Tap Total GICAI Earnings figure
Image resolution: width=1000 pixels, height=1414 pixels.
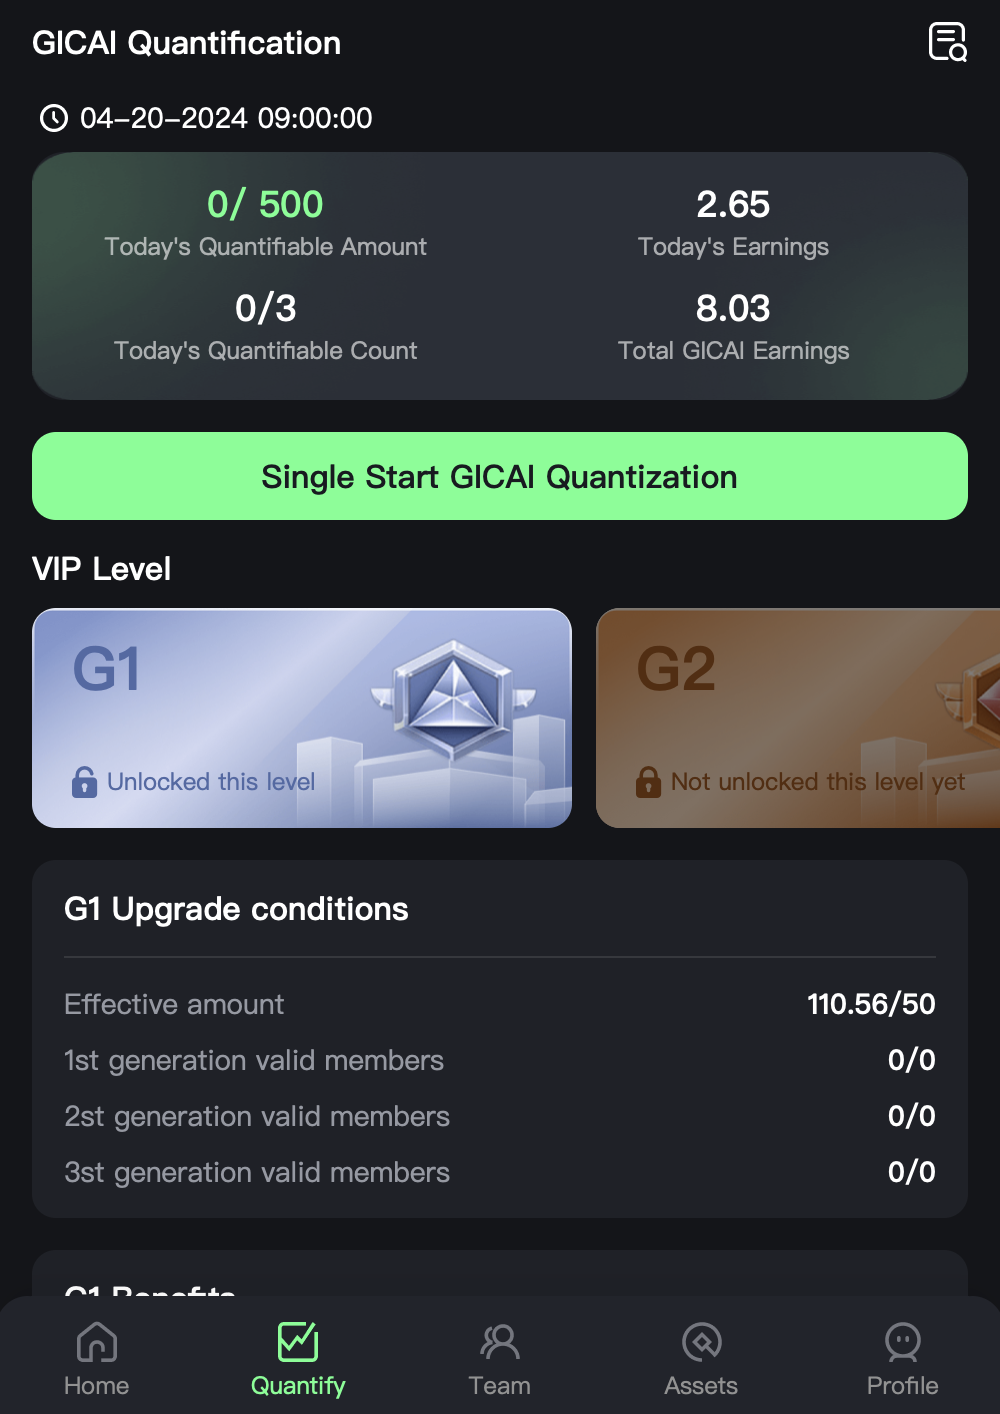(x=733, y=308)
